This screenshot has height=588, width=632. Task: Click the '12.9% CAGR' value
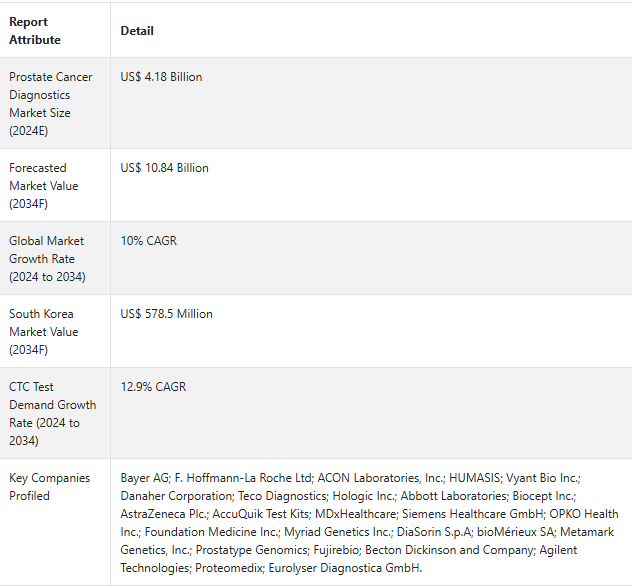[153, 387]
